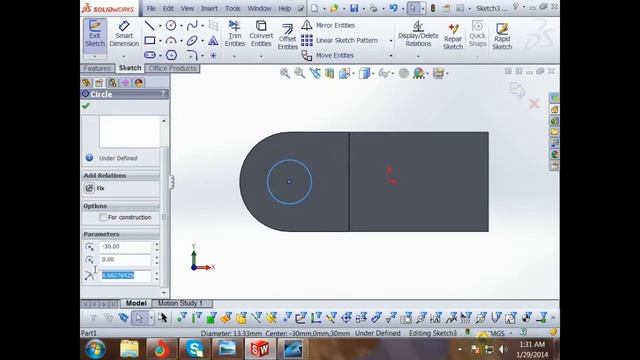Click the Zoom to Fit icon
Image resolution: width=640 pixels, height=360 pixels.
[x=285, y=73]
